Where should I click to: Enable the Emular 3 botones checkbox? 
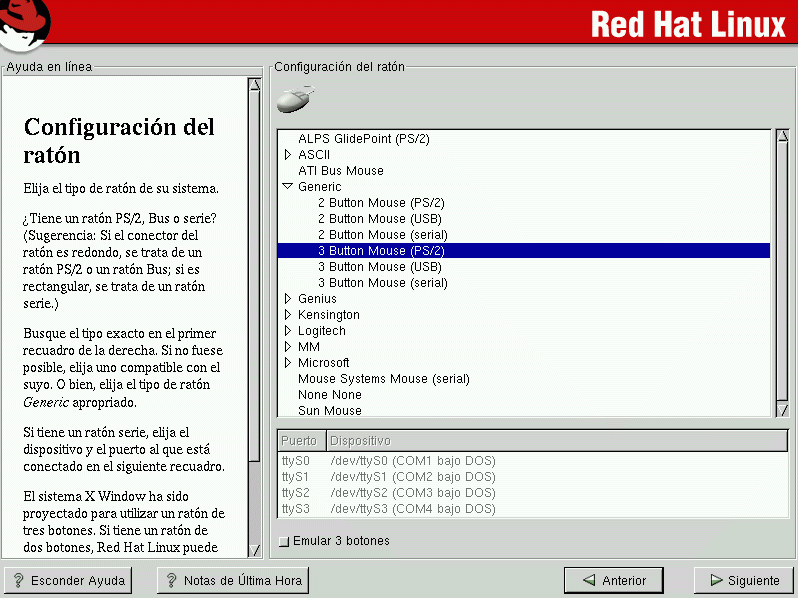285,542
